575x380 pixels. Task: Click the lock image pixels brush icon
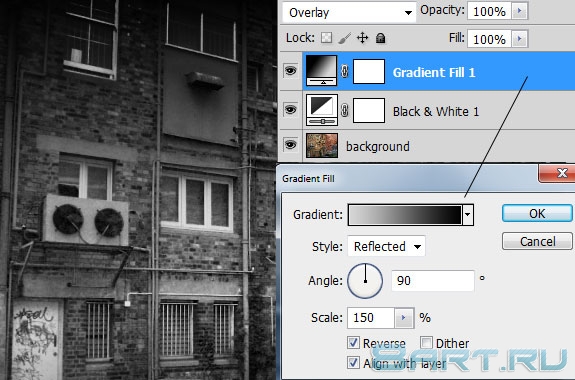[x=344, y=37]
